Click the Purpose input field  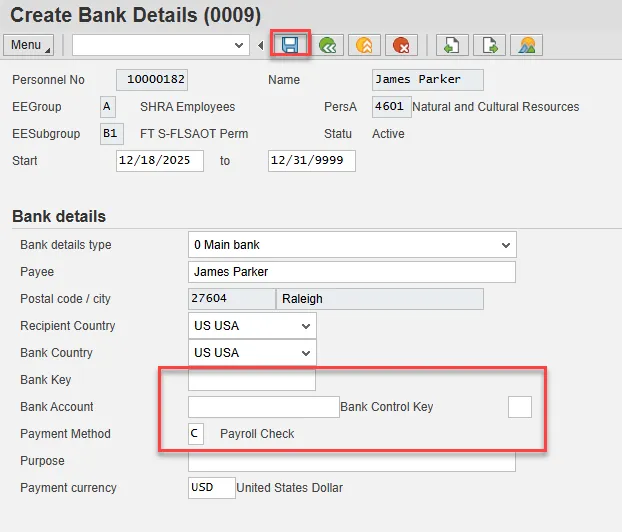point(352,461)
